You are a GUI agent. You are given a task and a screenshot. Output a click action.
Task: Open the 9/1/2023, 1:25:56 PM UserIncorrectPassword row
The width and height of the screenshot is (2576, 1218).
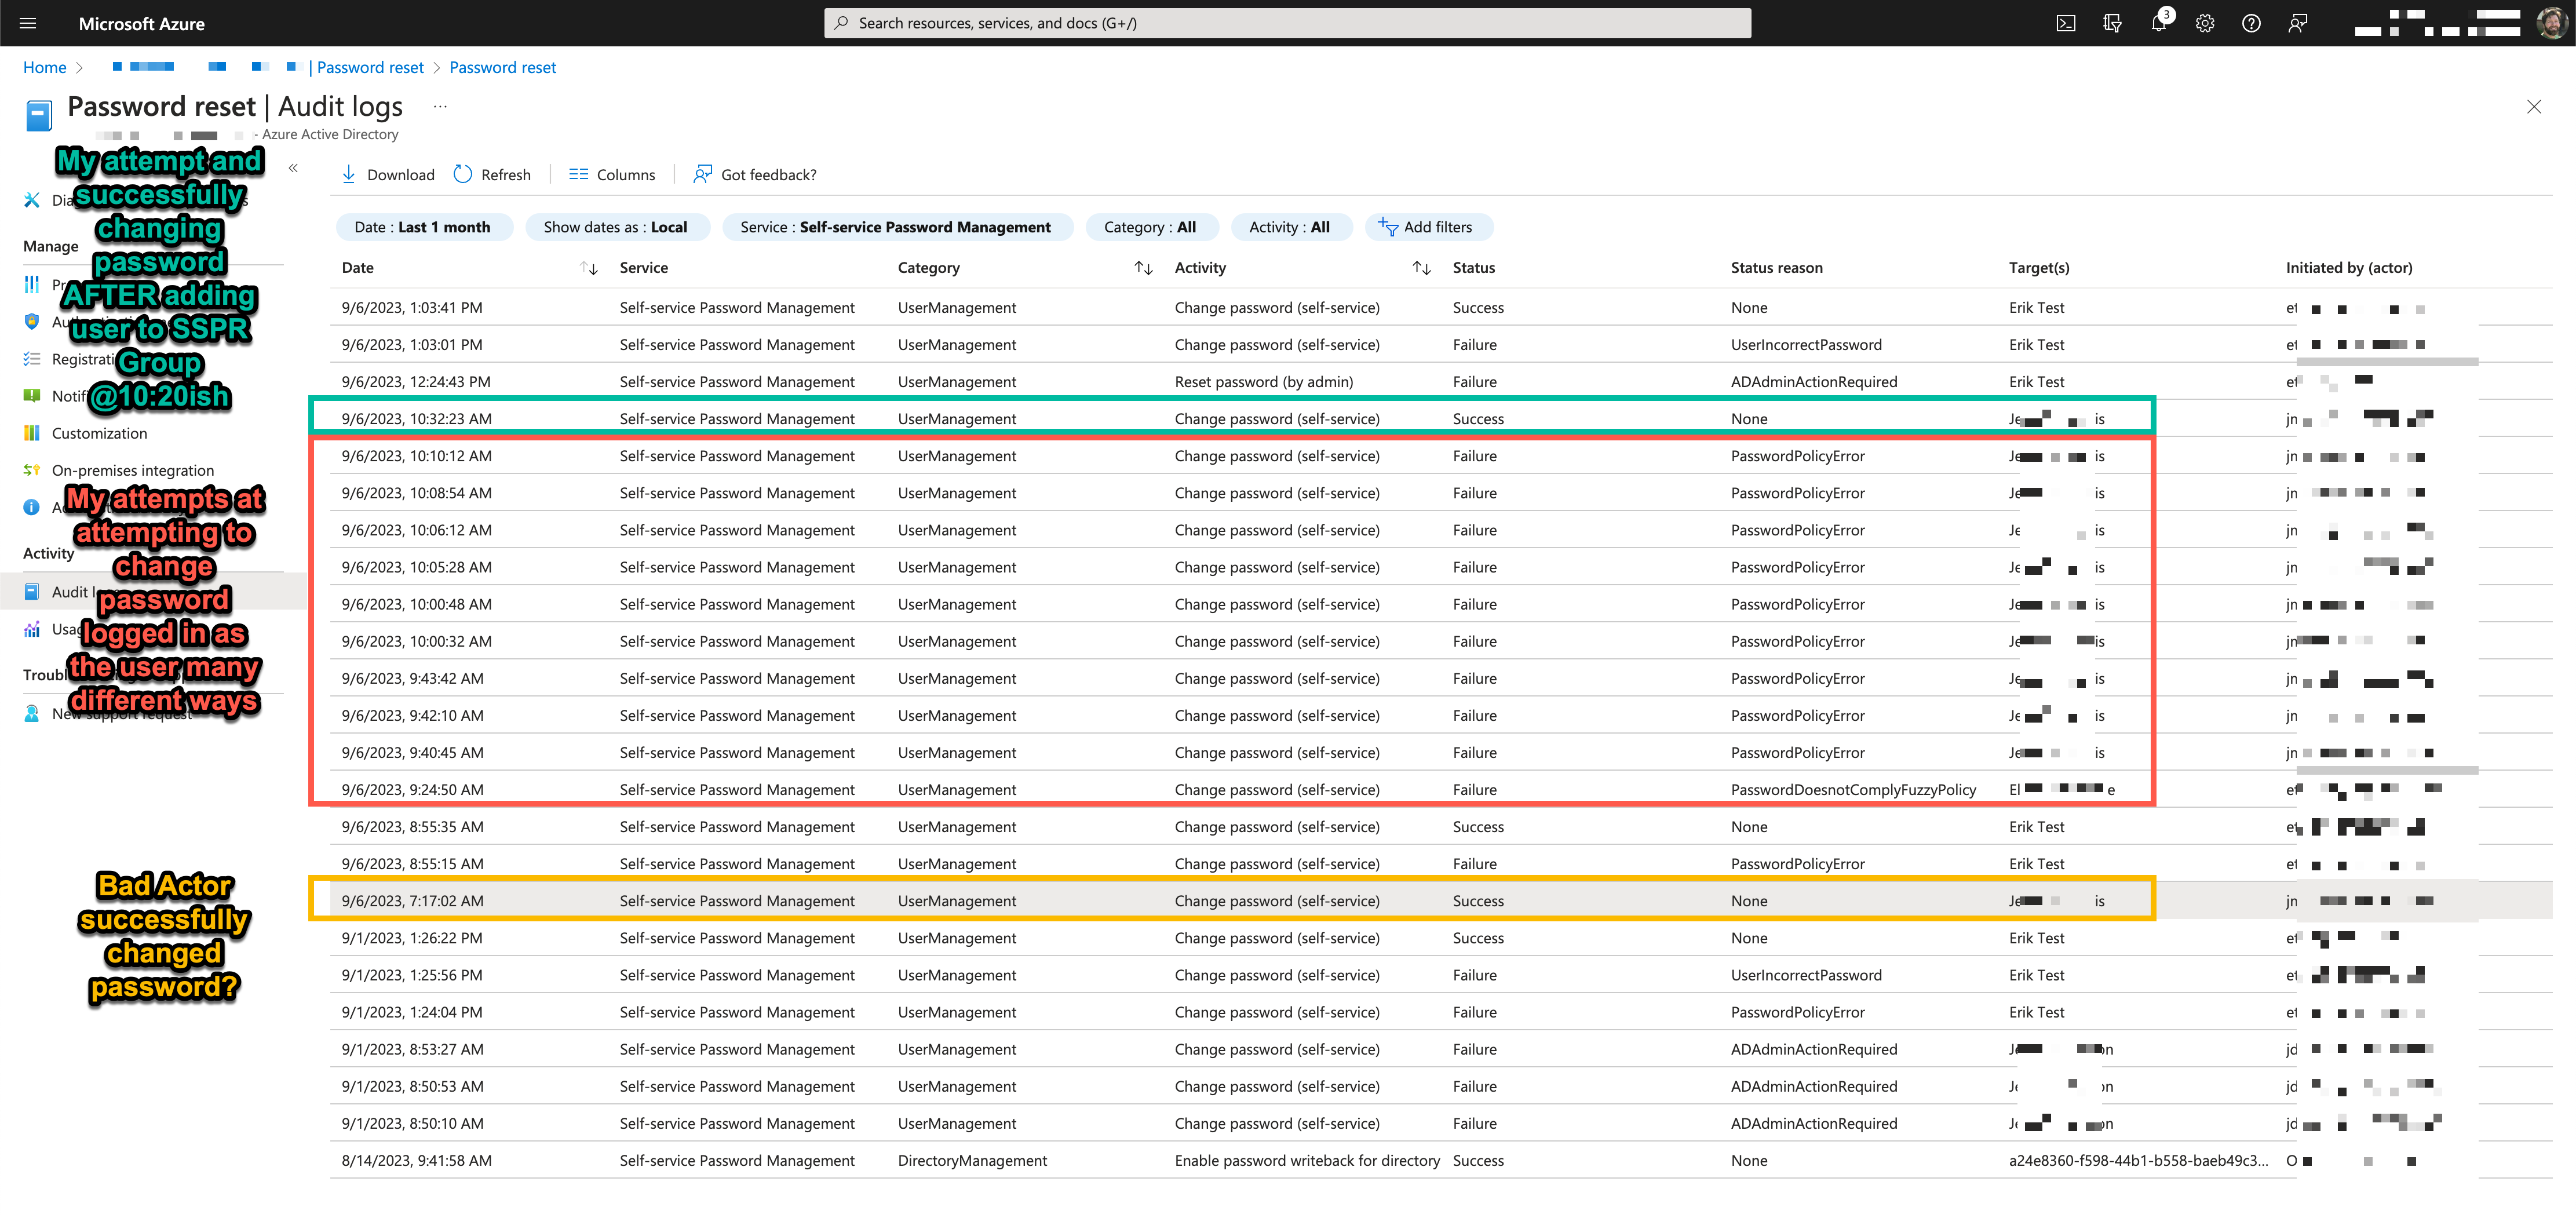click(x=1440, y=974)
